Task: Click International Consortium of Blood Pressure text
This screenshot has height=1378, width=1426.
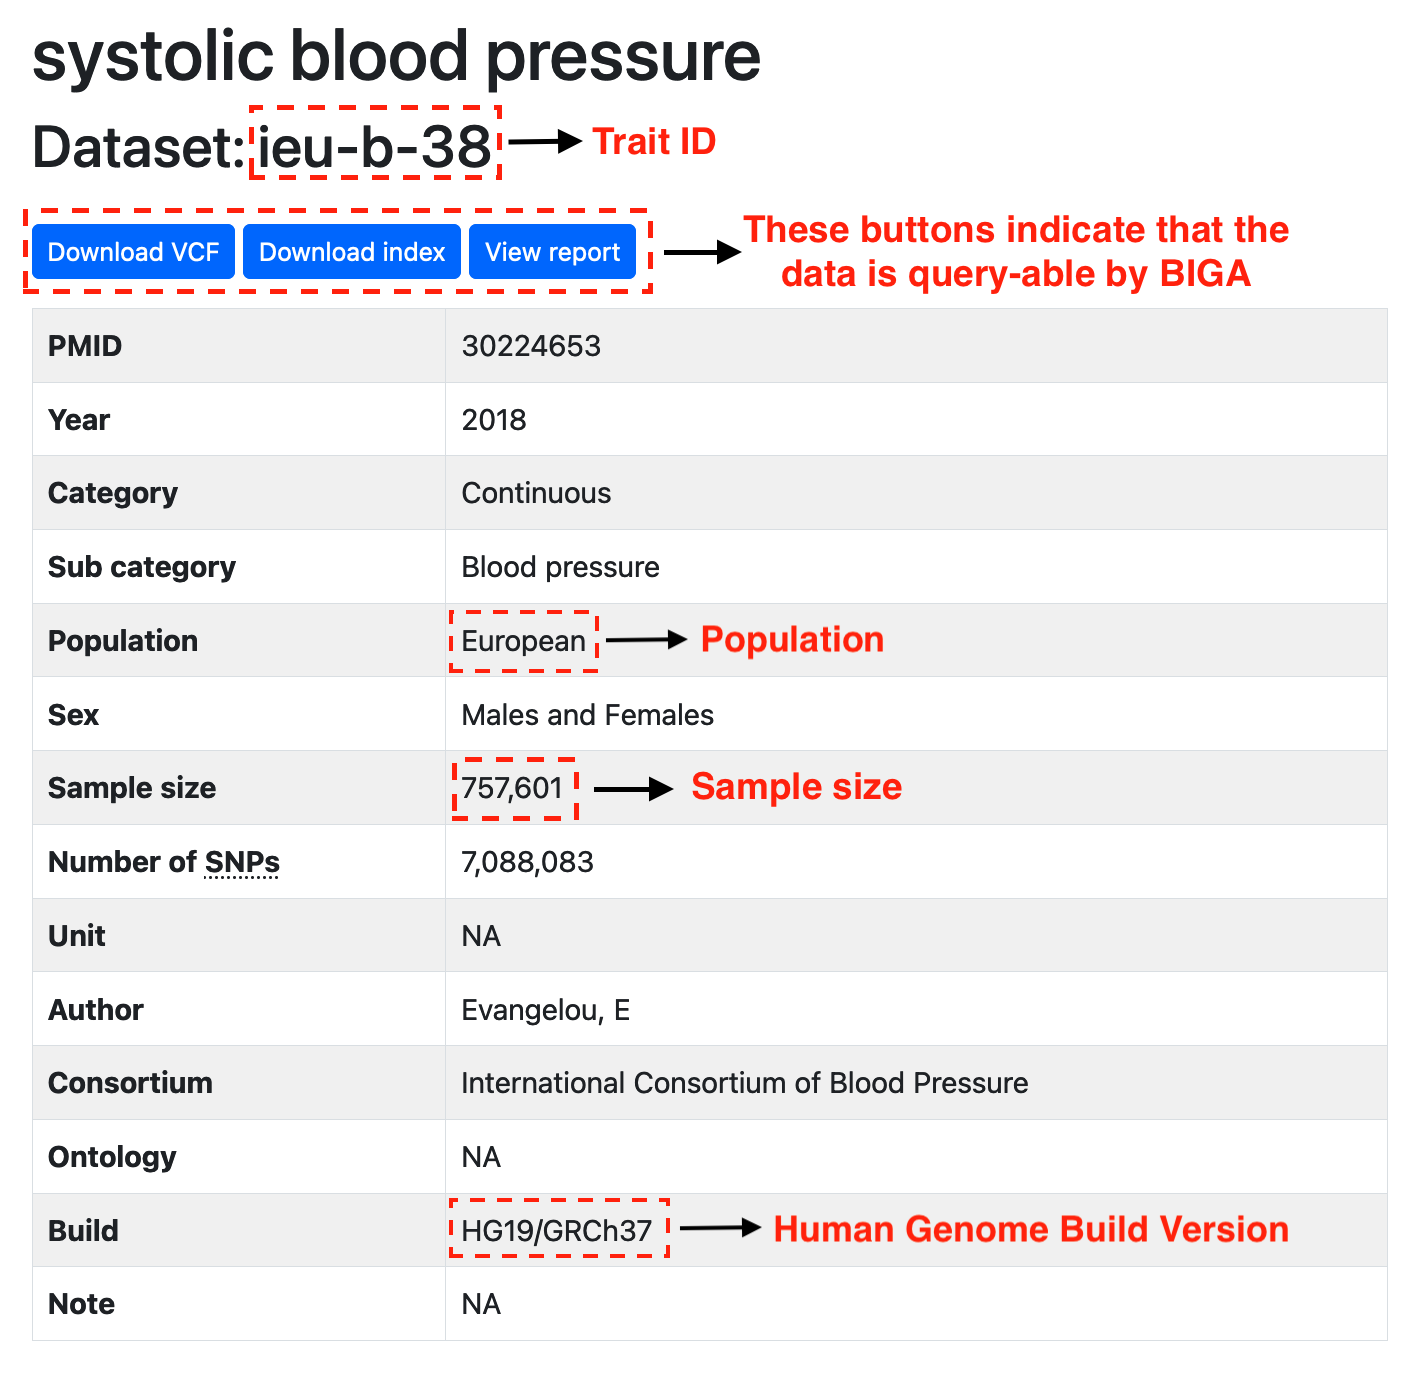Action: (x=744, y=1083)
